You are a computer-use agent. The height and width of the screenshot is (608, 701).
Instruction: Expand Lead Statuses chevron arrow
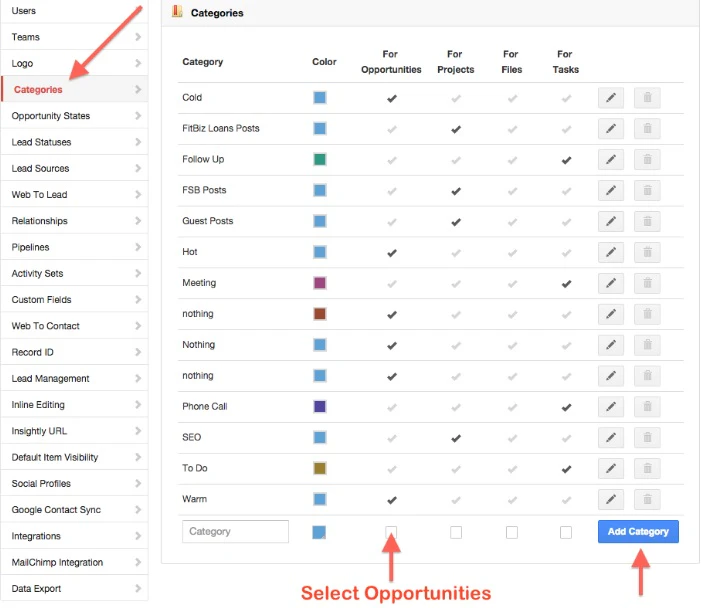pos(138,142)
